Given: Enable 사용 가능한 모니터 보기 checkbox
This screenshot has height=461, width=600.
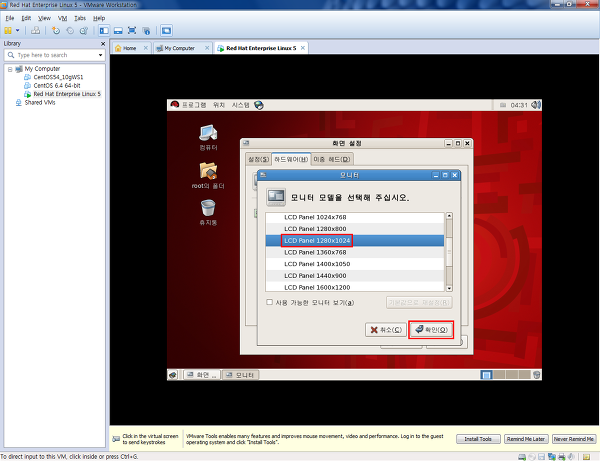Looking at the screenshot, I should 269,302.
